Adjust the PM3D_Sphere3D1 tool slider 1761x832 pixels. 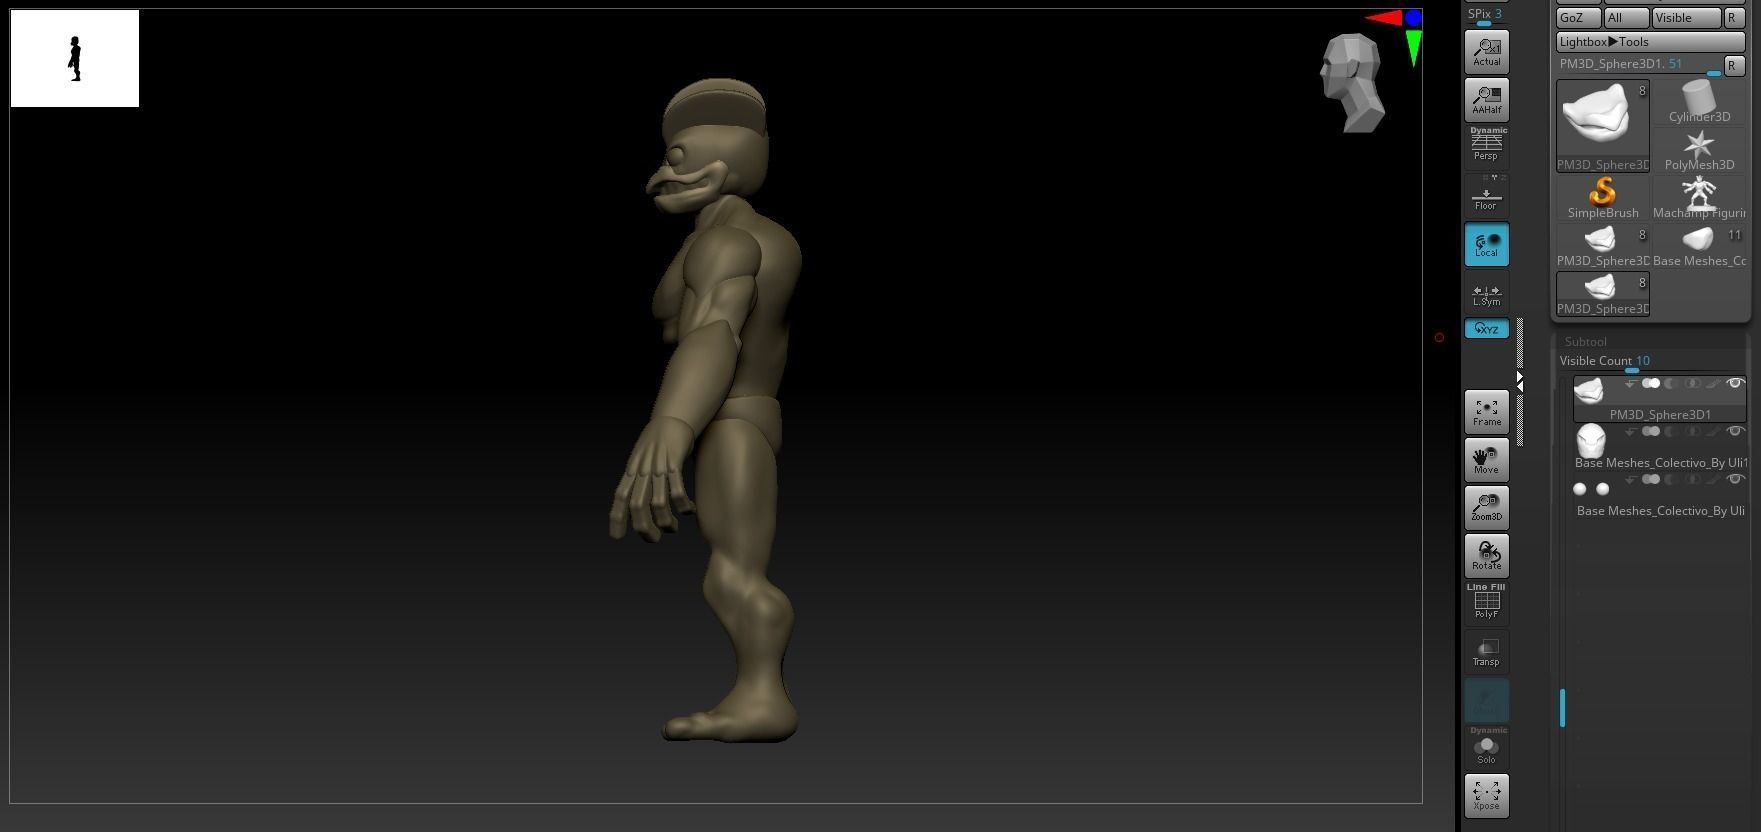click(1638, 65)
